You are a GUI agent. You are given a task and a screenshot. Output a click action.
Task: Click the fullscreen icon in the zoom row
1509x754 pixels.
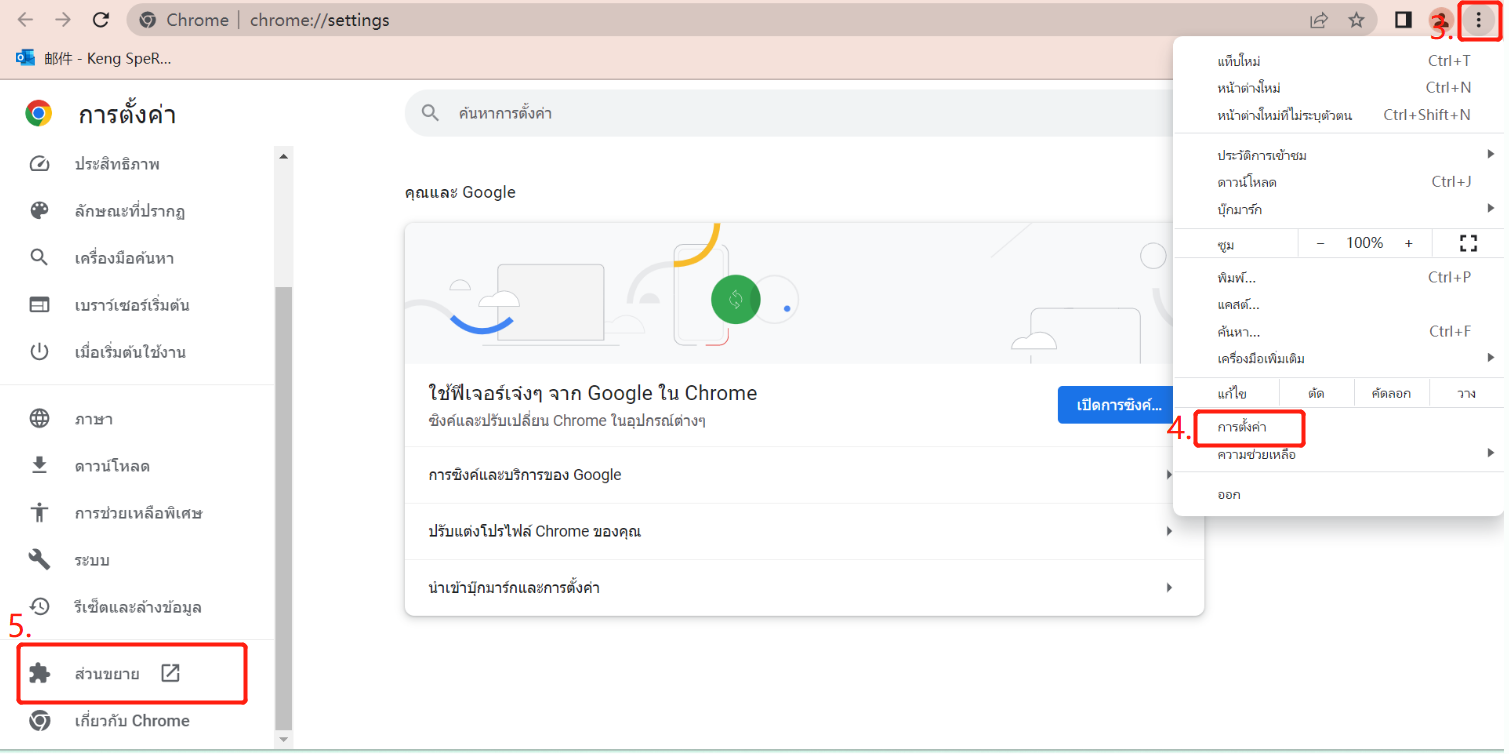1468,243
